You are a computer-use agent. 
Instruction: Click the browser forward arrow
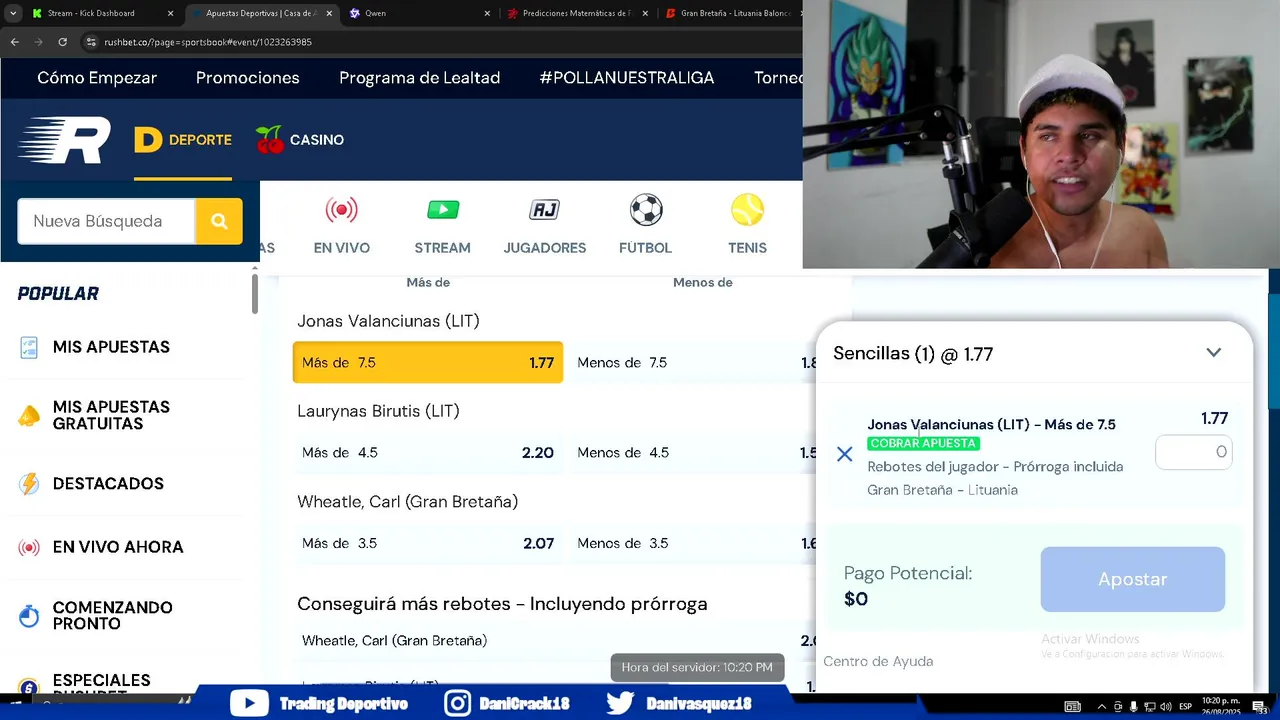(x=39, y=42)
